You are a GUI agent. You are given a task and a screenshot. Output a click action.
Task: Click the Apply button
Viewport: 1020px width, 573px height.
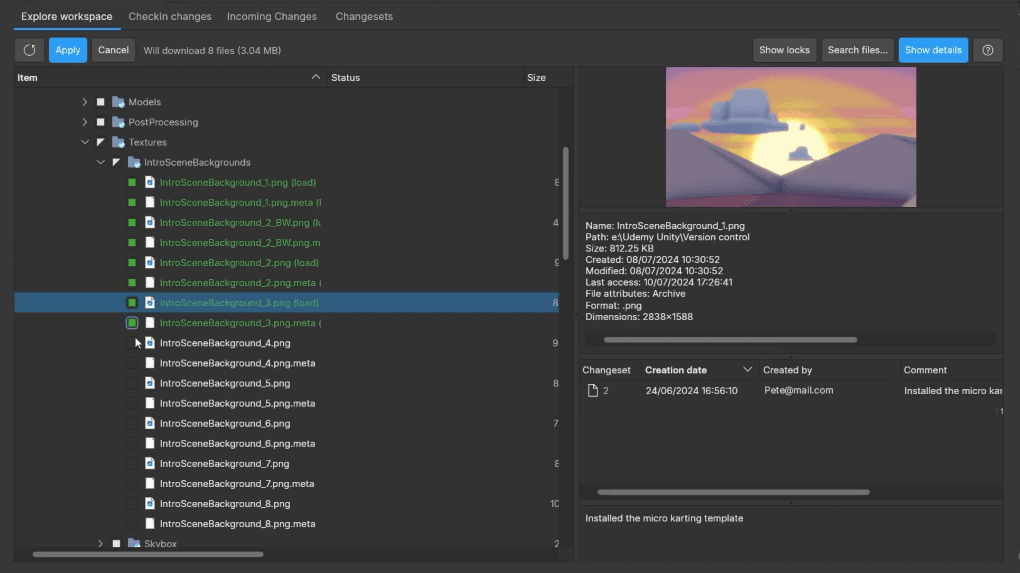(x=68, y=50)
